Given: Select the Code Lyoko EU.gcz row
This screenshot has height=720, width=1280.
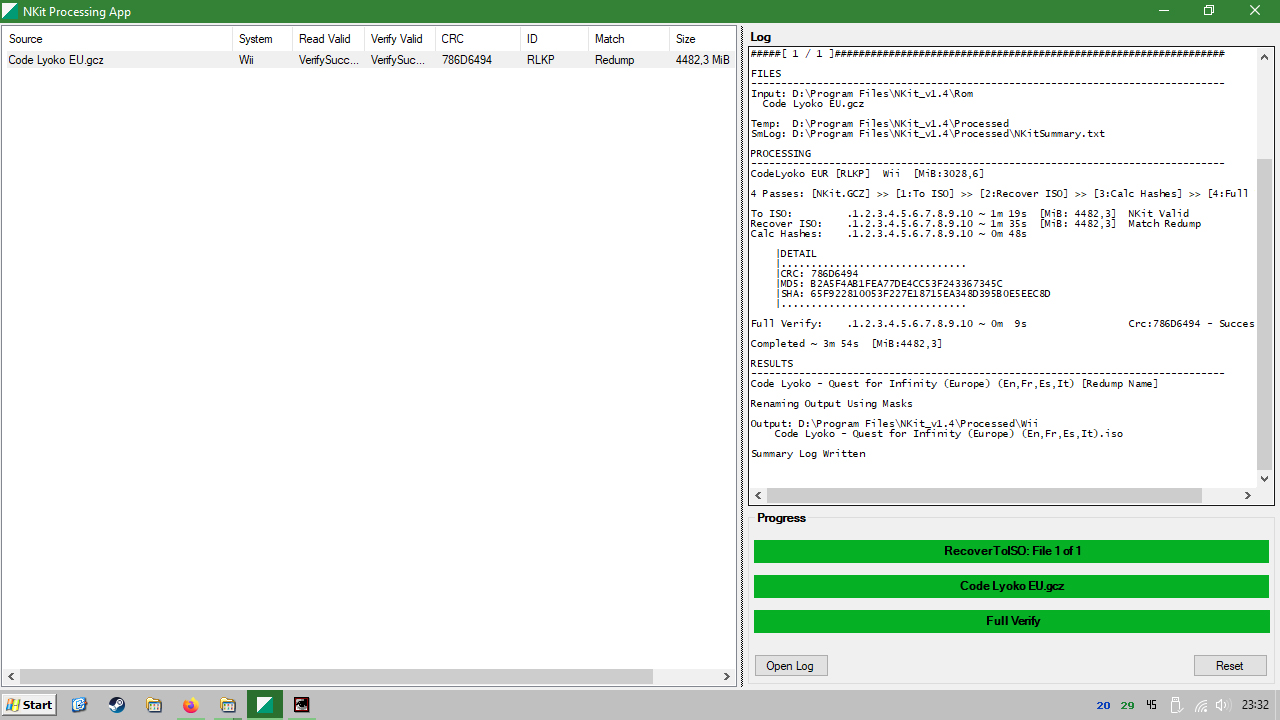Looking at the screenshot, I should pyautogui.click(x=368, y=60).
